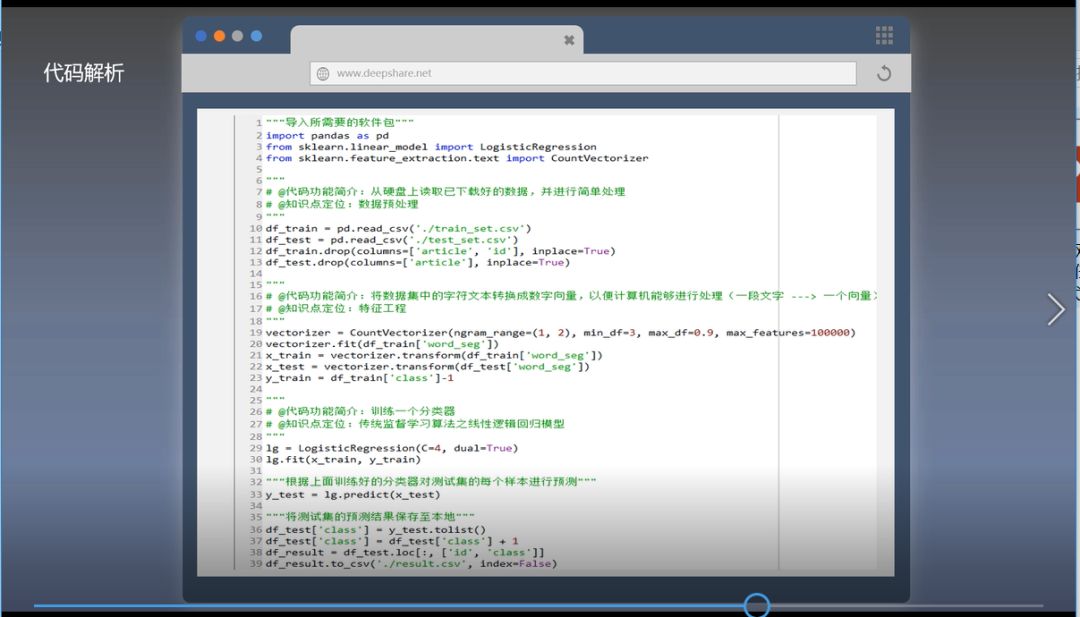The image size is (1080, 617).
Task: Close the browser tab with the X icon
Action: tap(569, 40)
